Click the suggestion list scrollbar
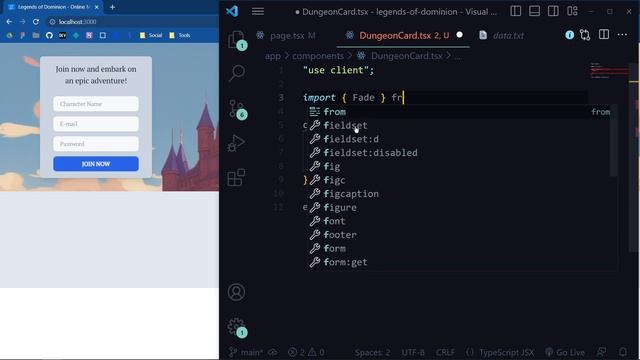The width and height of the screenshot is (640, 360). tap(614, 141)
